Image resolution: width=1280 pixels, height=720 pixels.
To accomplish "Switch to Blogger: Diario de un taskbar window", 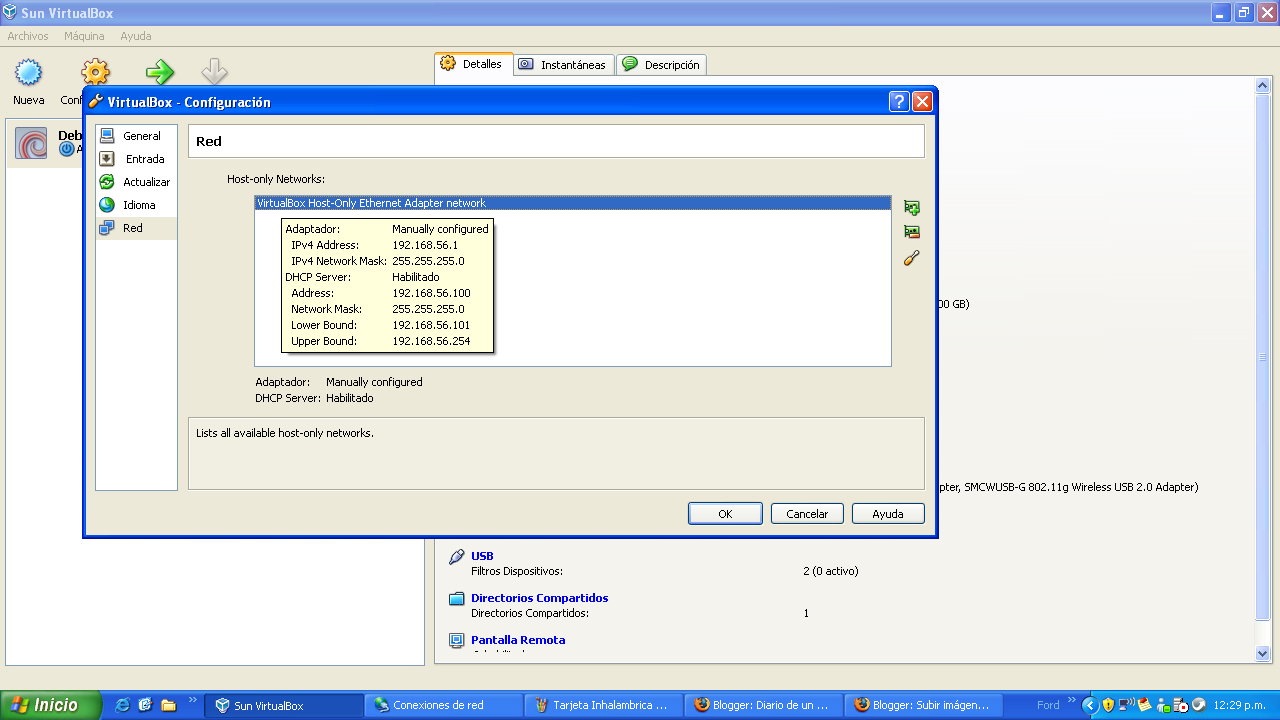I will coord(764,705).
